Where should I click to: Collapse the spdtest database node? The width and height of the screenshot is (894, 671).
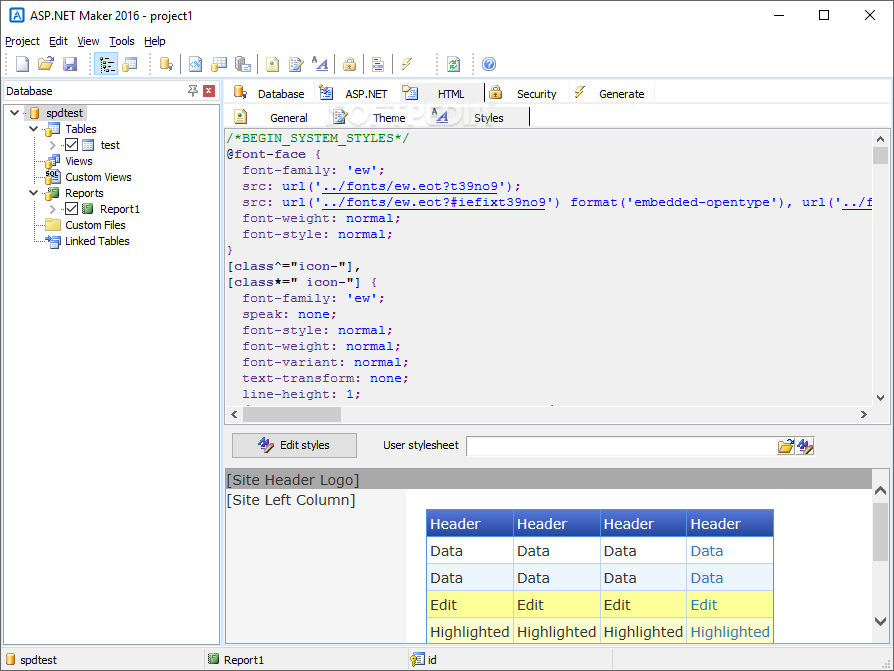[15, 112]
